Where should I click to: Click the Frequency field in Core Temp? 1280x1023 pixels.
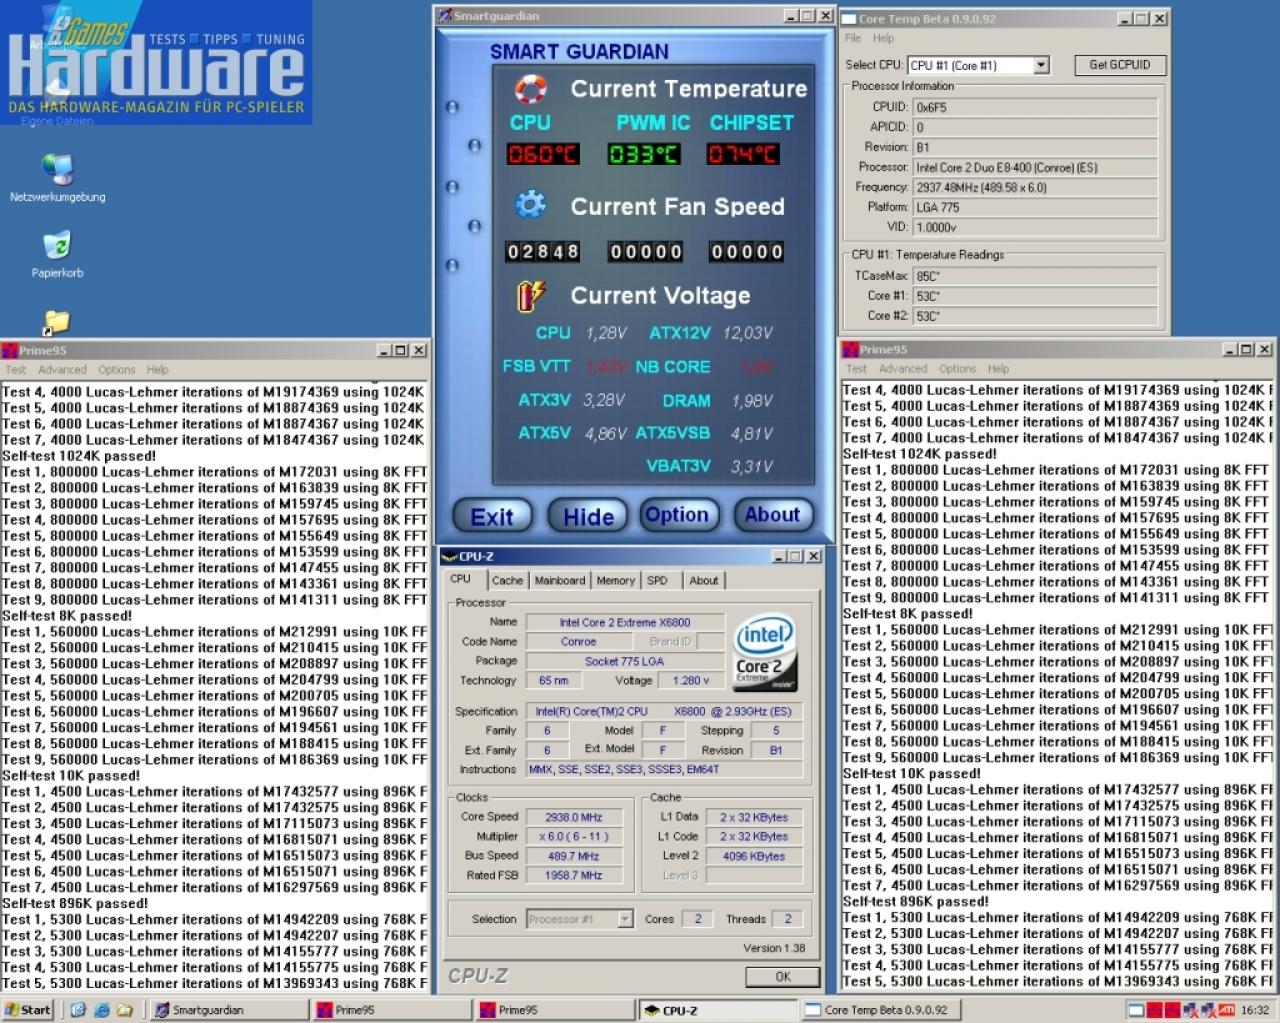pyautogui.click(x=1035, y=187)
